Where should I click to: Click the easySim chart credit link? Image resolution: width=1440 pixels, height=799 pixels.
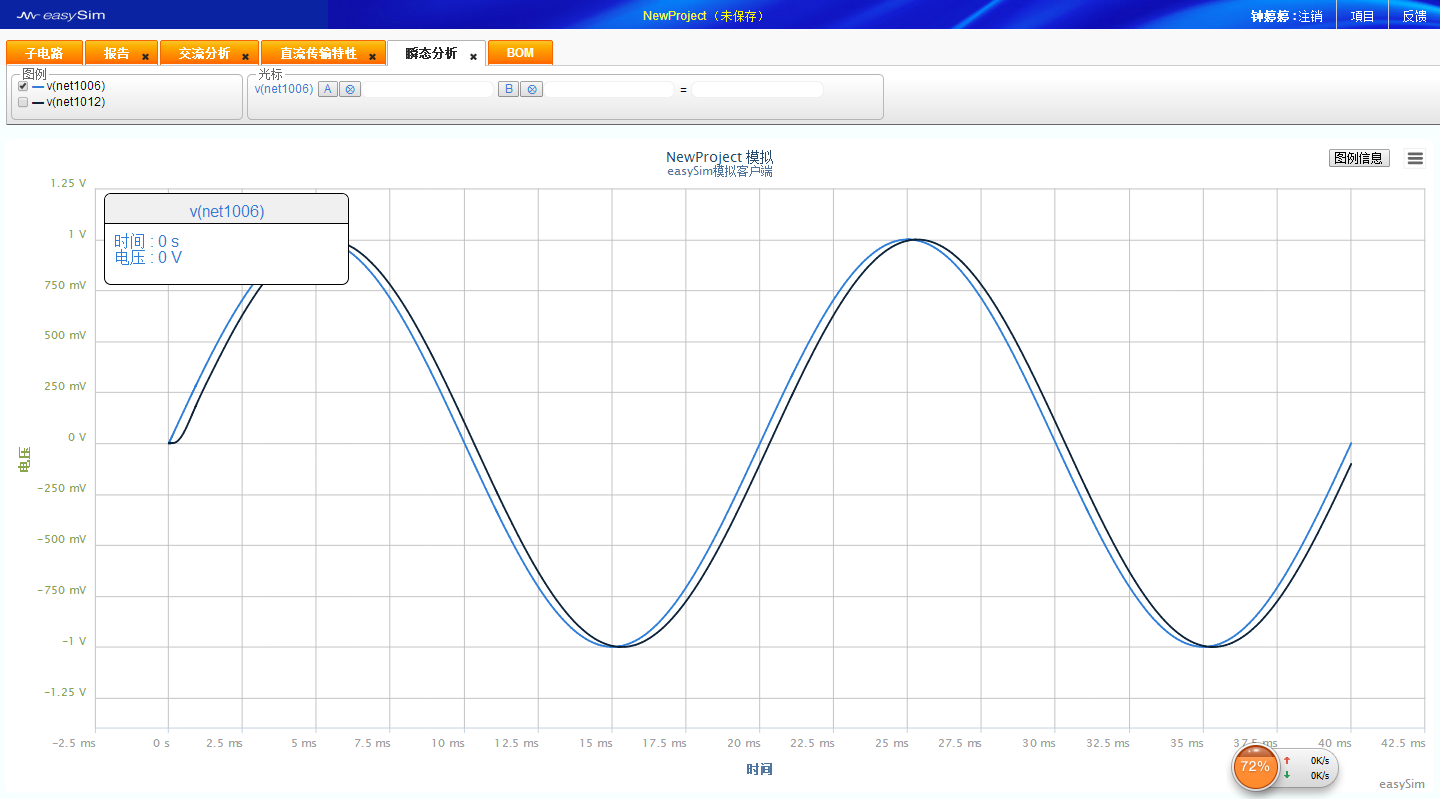(x=1402, y=784)
